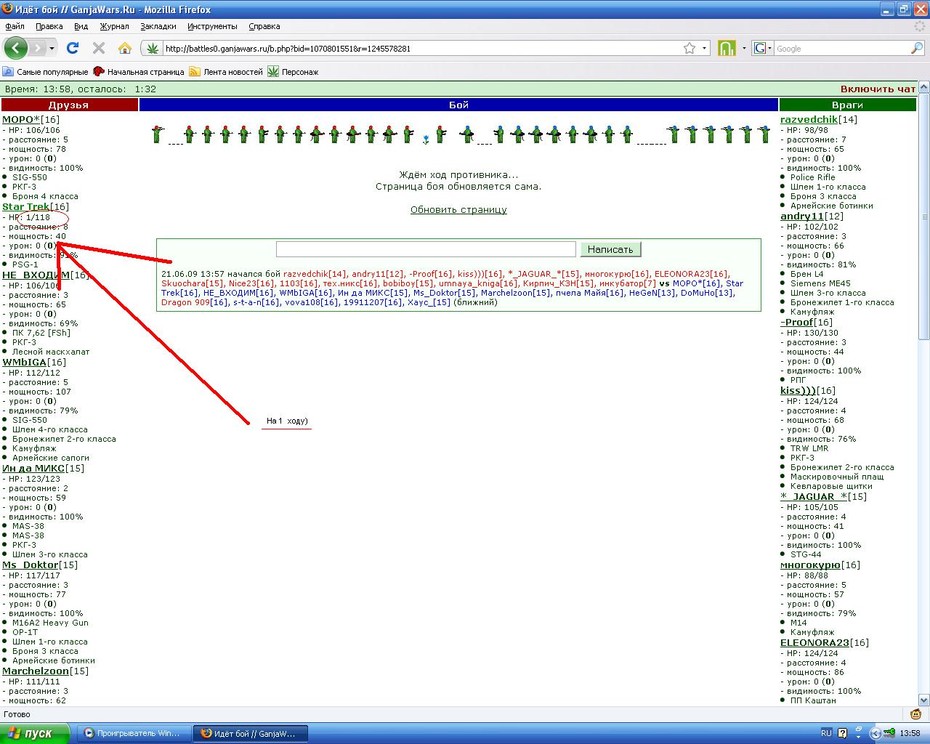Reload the page with the refresh icon
Screen dimensions: 930x744
tap(72, 48)
